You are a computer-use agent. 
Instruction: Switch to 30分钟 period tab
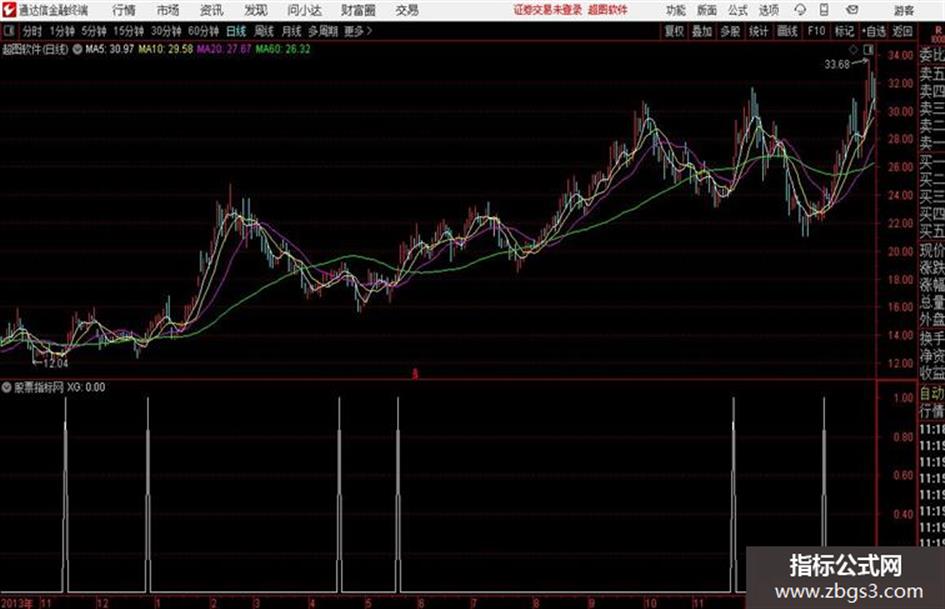[166, 31]
